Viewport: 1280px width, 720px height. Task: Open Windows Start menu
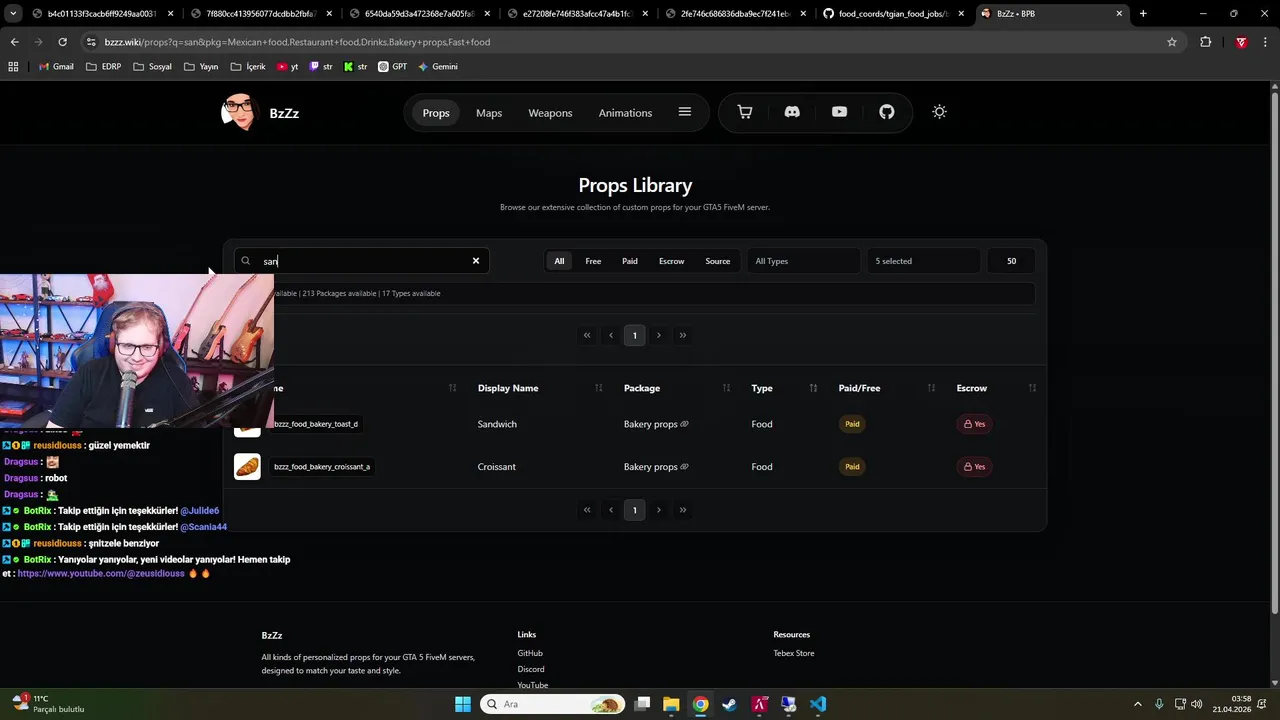(463, 704)
